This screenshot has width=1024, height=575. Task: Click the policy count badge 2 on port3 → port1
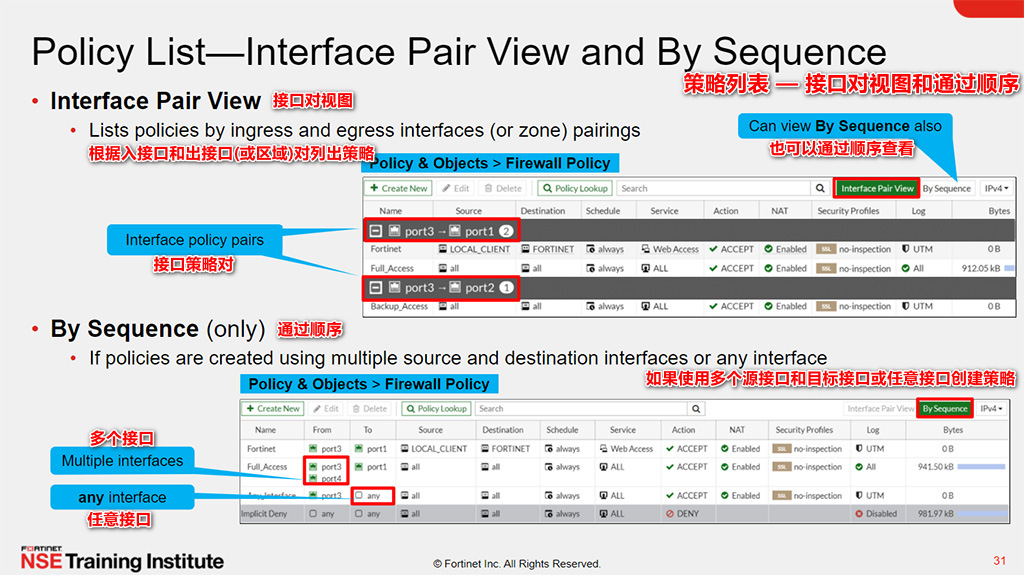[505, 231]
